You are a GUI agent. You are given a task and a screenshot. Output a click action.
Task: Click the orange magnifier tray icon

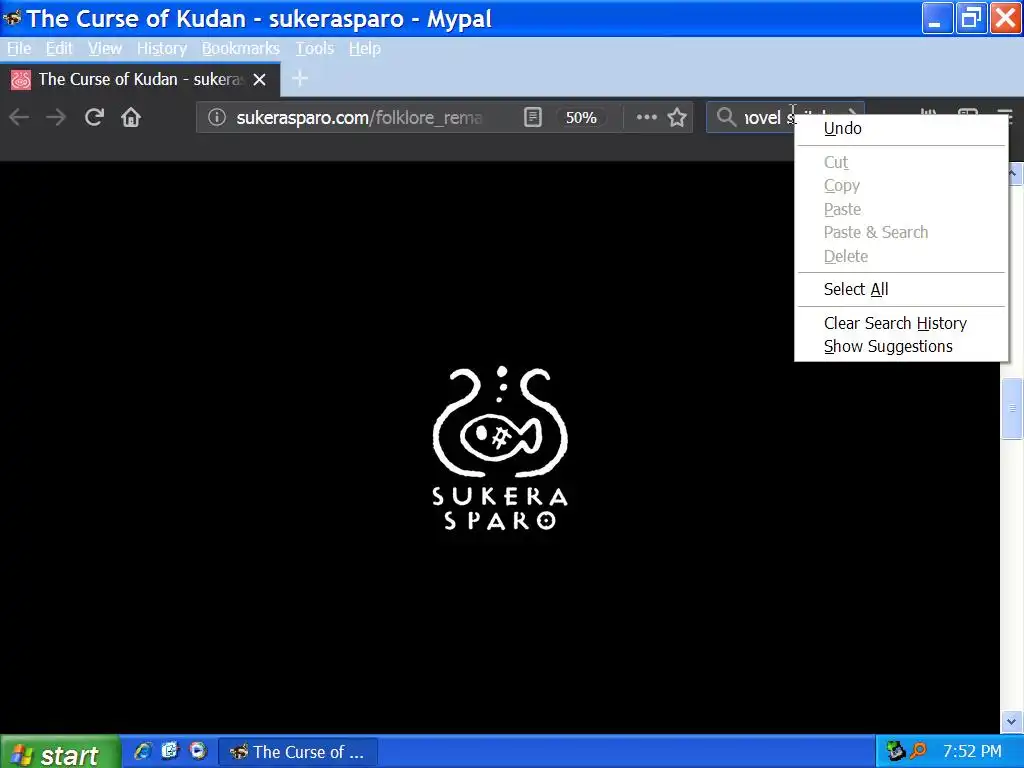coord(918,752)
